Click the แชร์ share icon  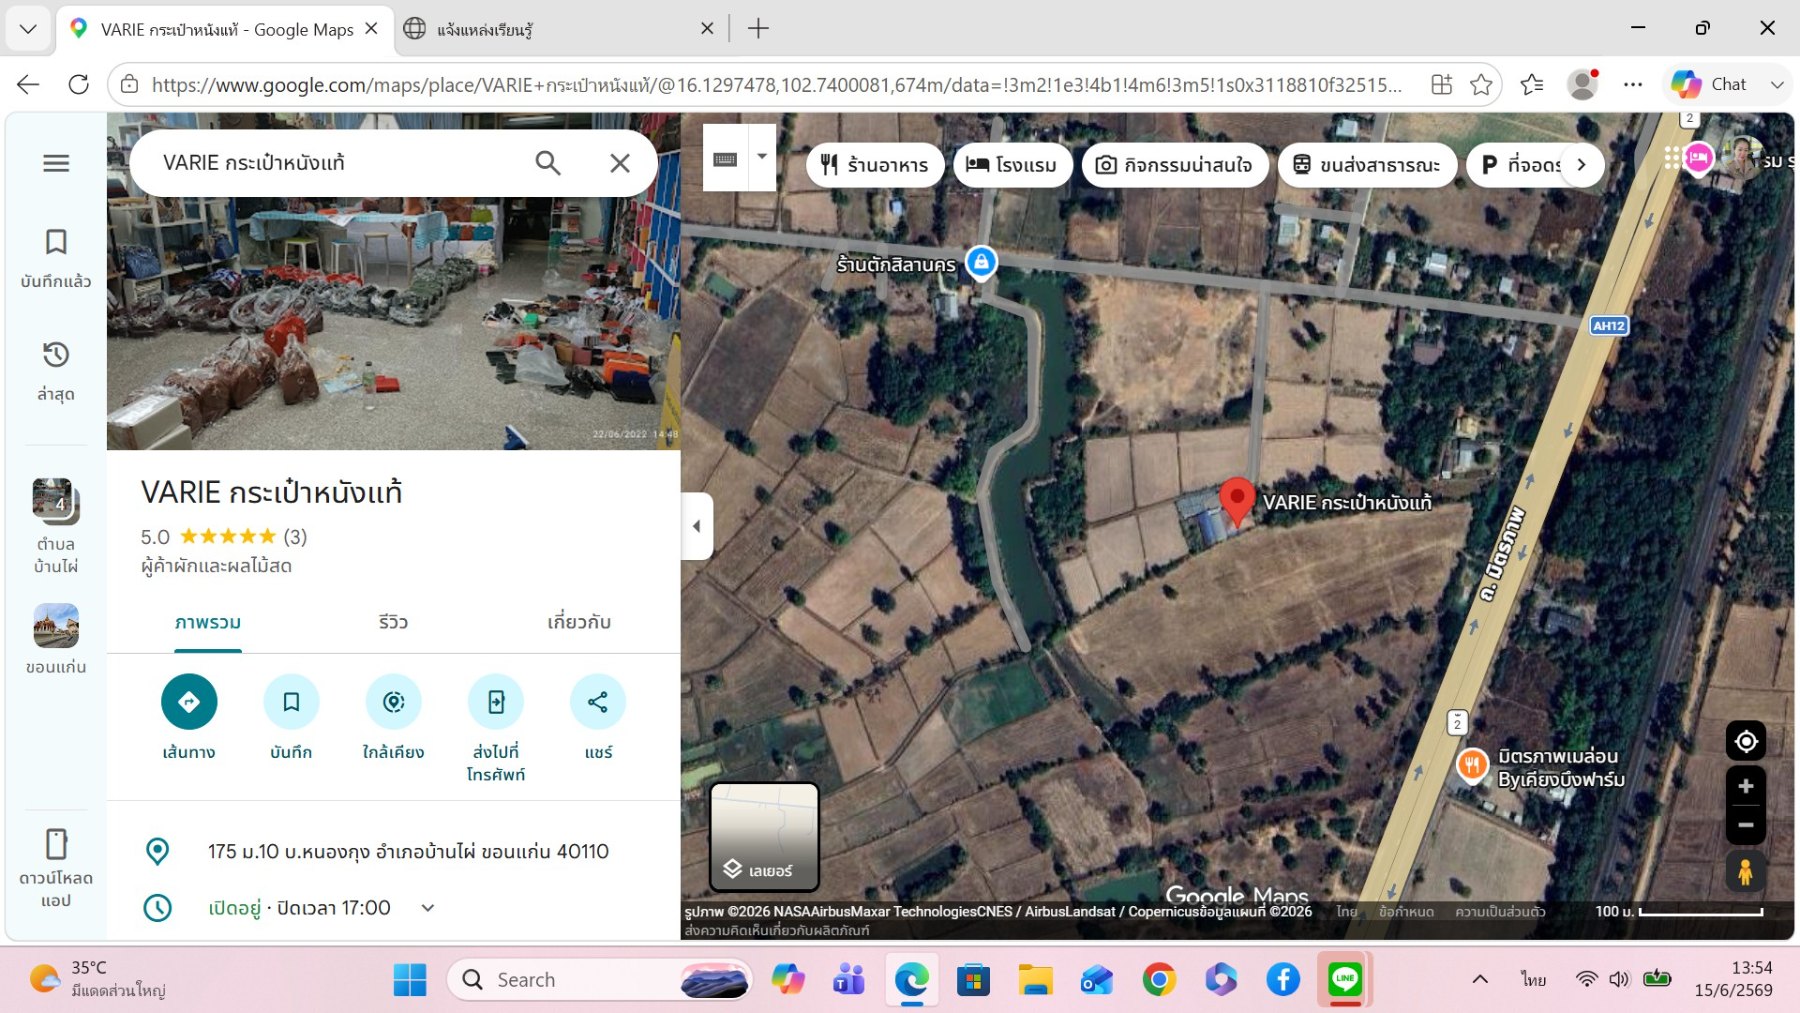point(598,702)
